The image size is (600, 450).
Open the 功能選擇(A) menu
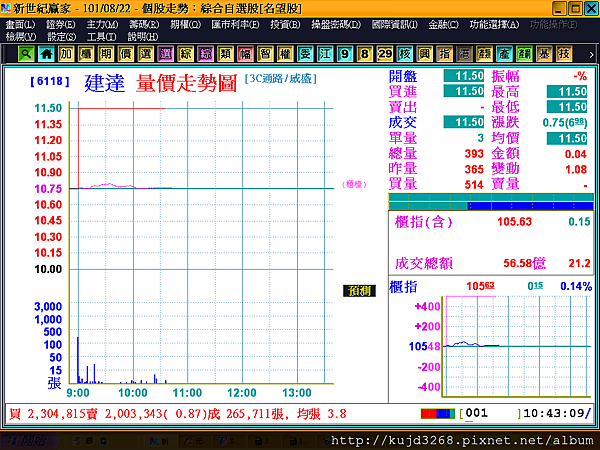coord(494,24)
